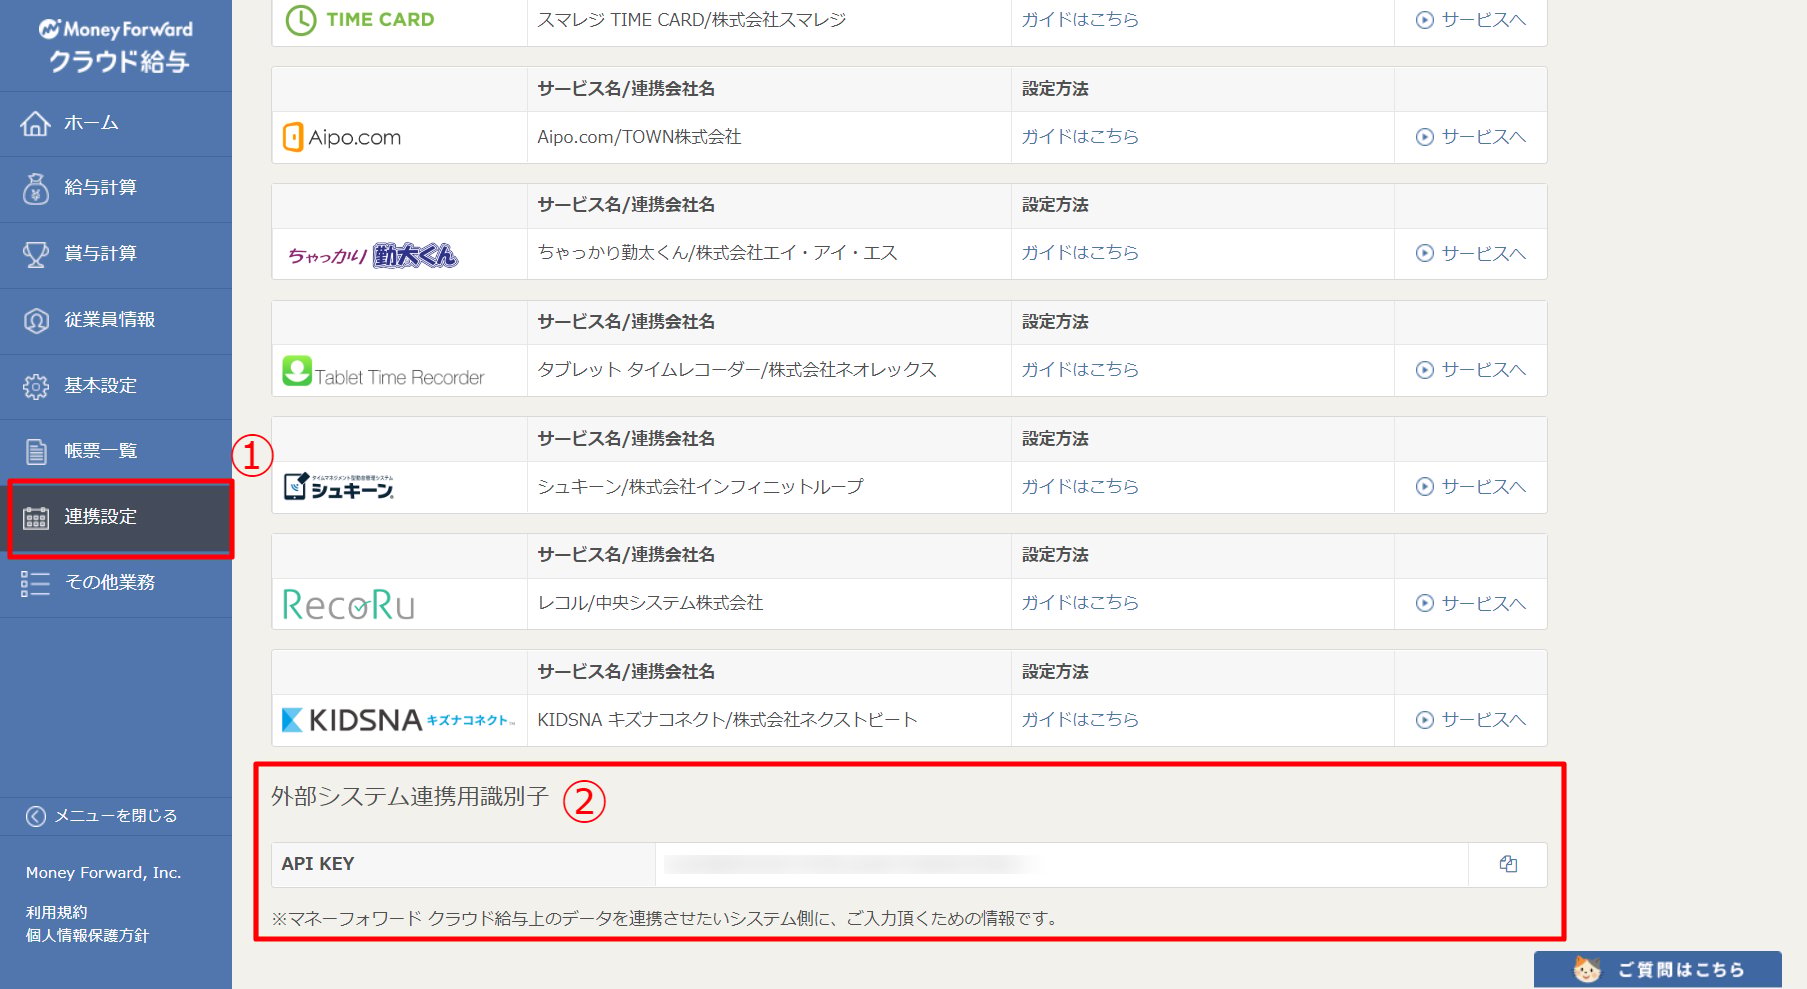Open ガイドはこちら for シュキーン
Viewport: 1807px width, 989px height.
tap(1079, 486)
